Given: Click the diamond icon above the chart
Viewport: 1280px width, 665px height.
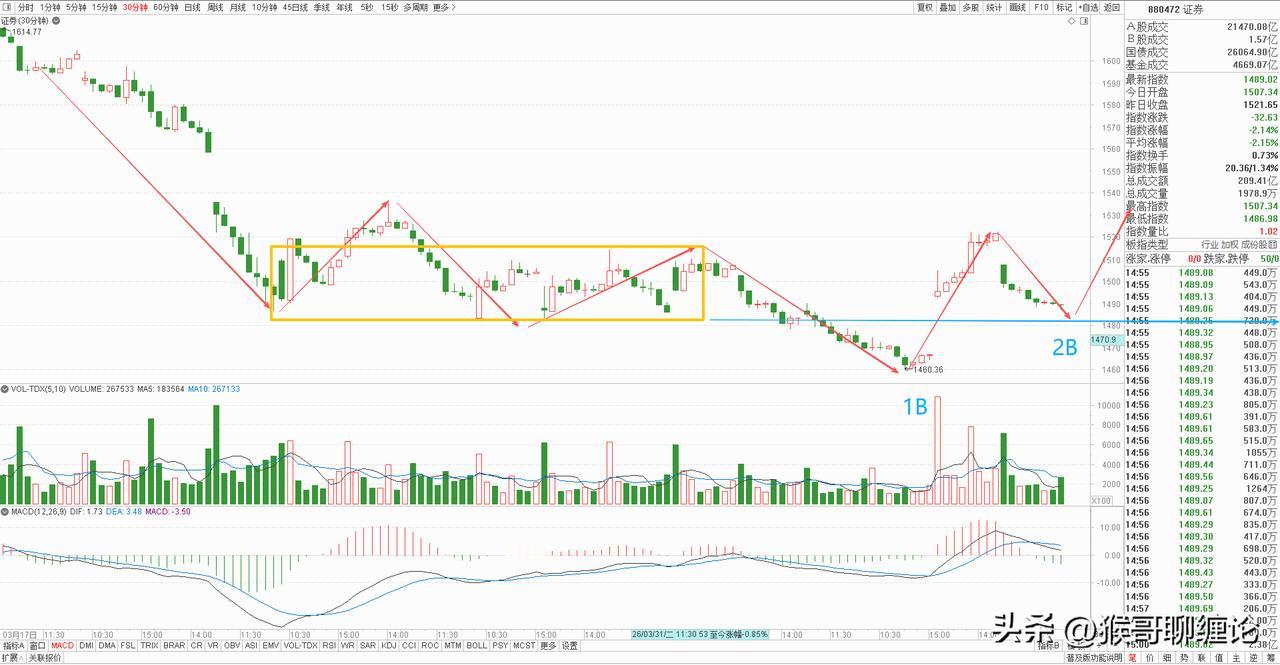Looking at the screenshot, I should (x=1072, y=21).
